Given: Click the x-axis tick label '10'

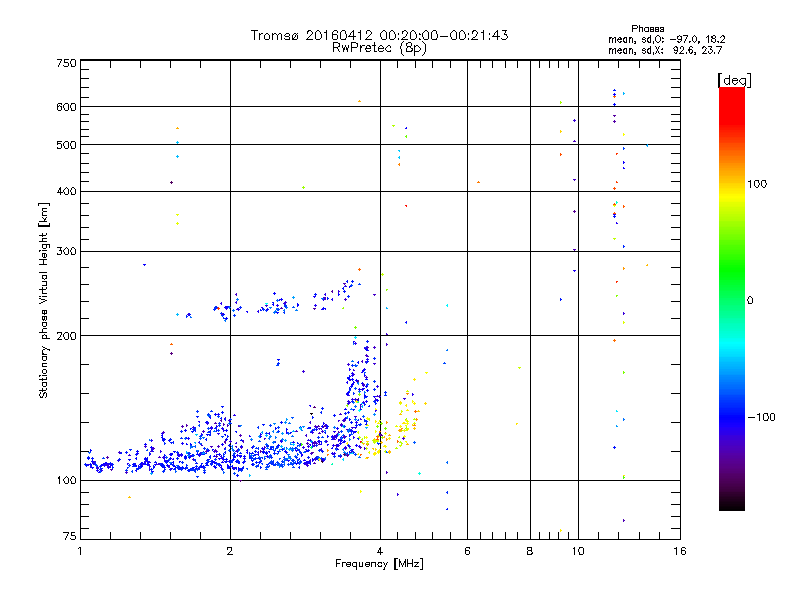Looking at the screenshot, I should (578, 551).
